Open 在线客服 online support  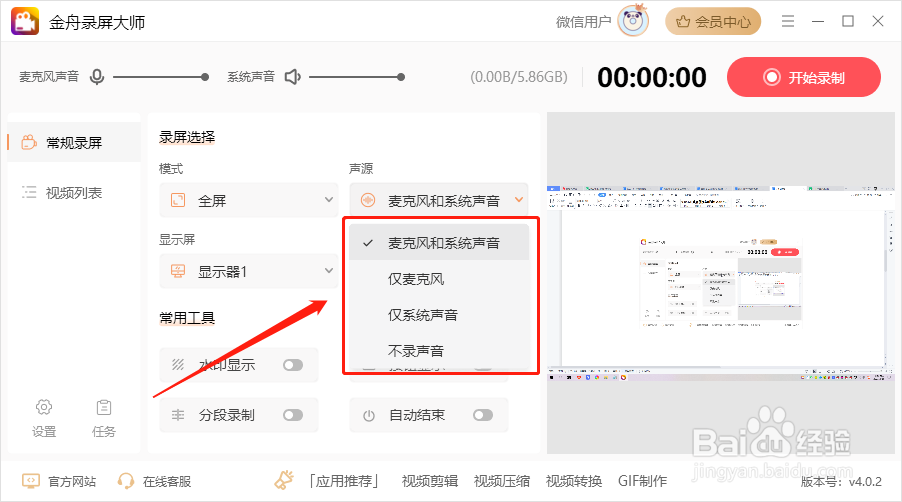pyautogui.click(x=154, y=481)
